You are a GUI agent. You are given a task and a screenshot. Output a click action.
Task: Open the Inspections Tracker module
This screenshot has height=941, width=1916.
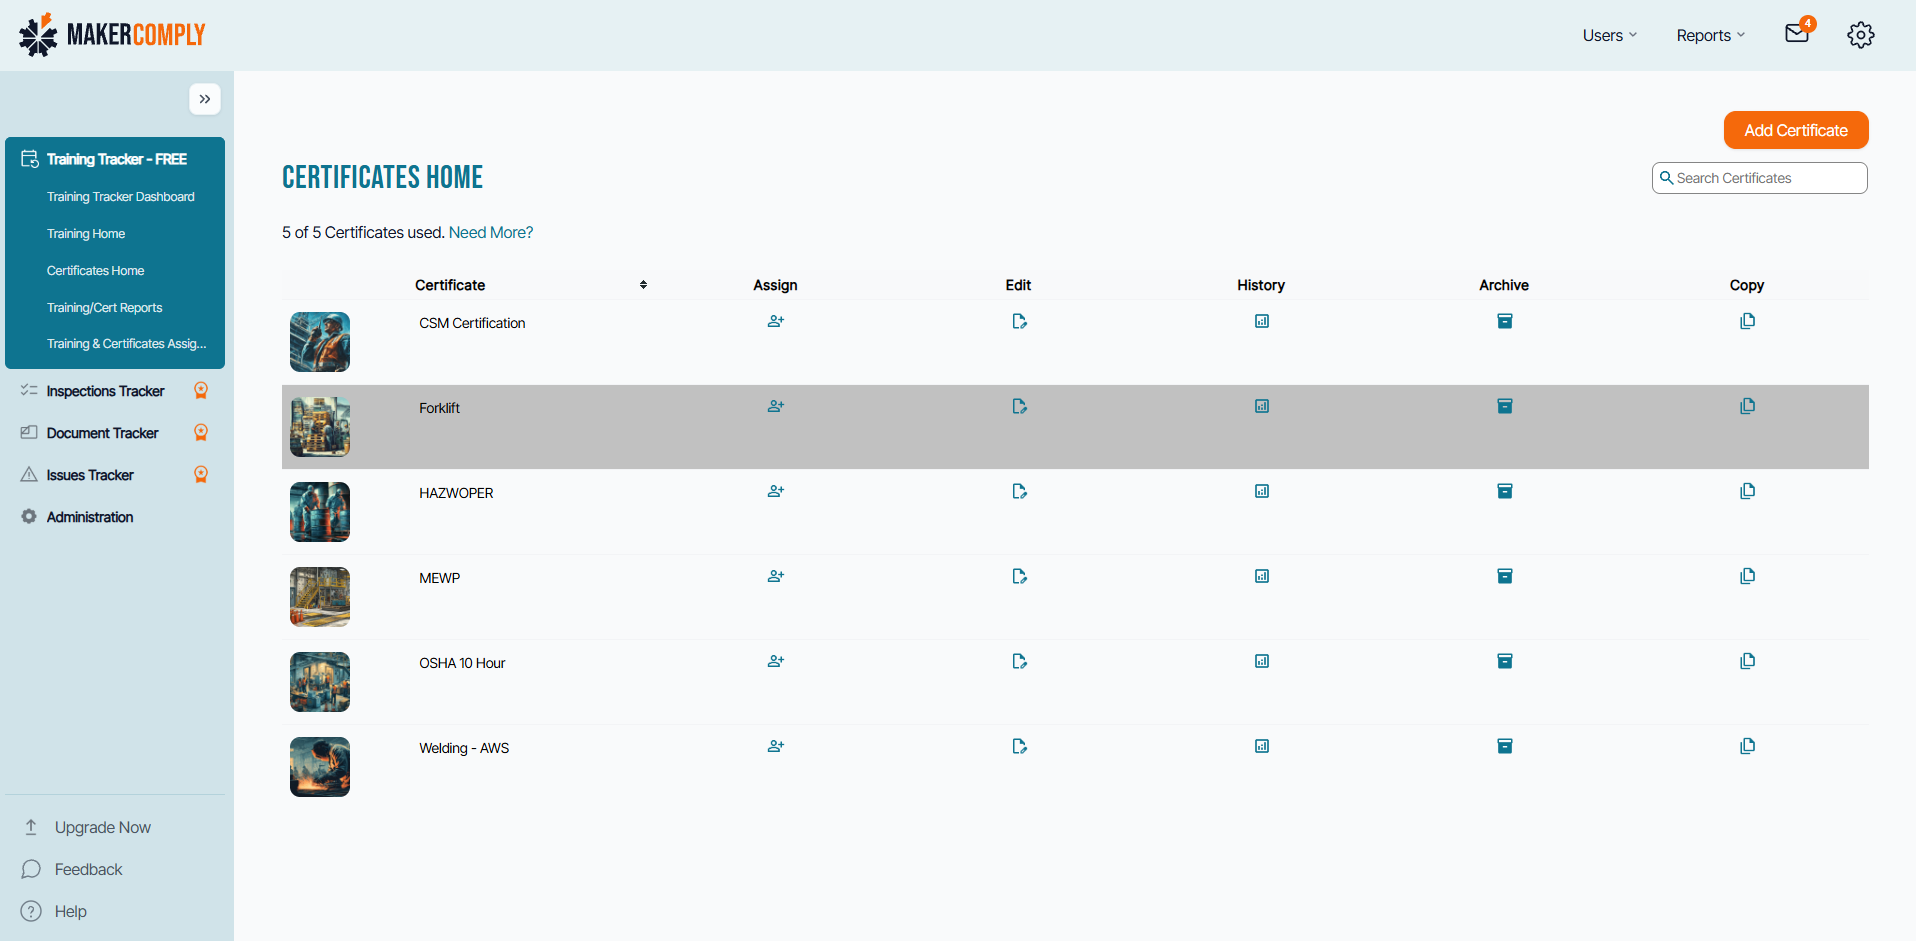105,391
